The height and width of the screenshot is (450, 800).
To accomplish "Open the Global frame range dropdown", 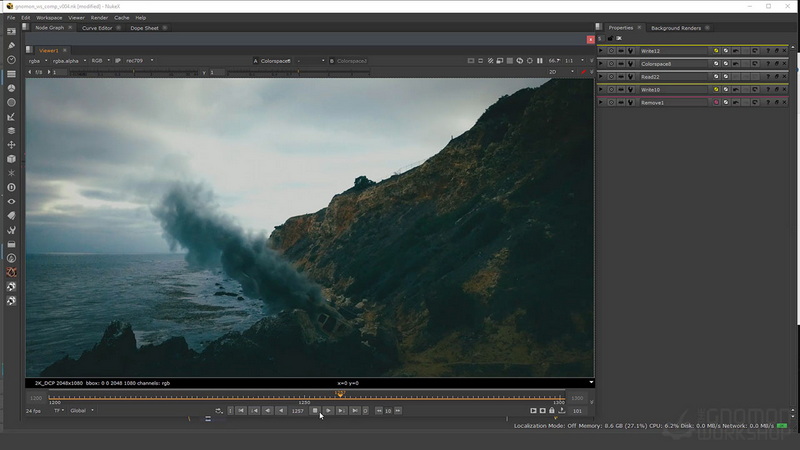I will pos(82,411).
